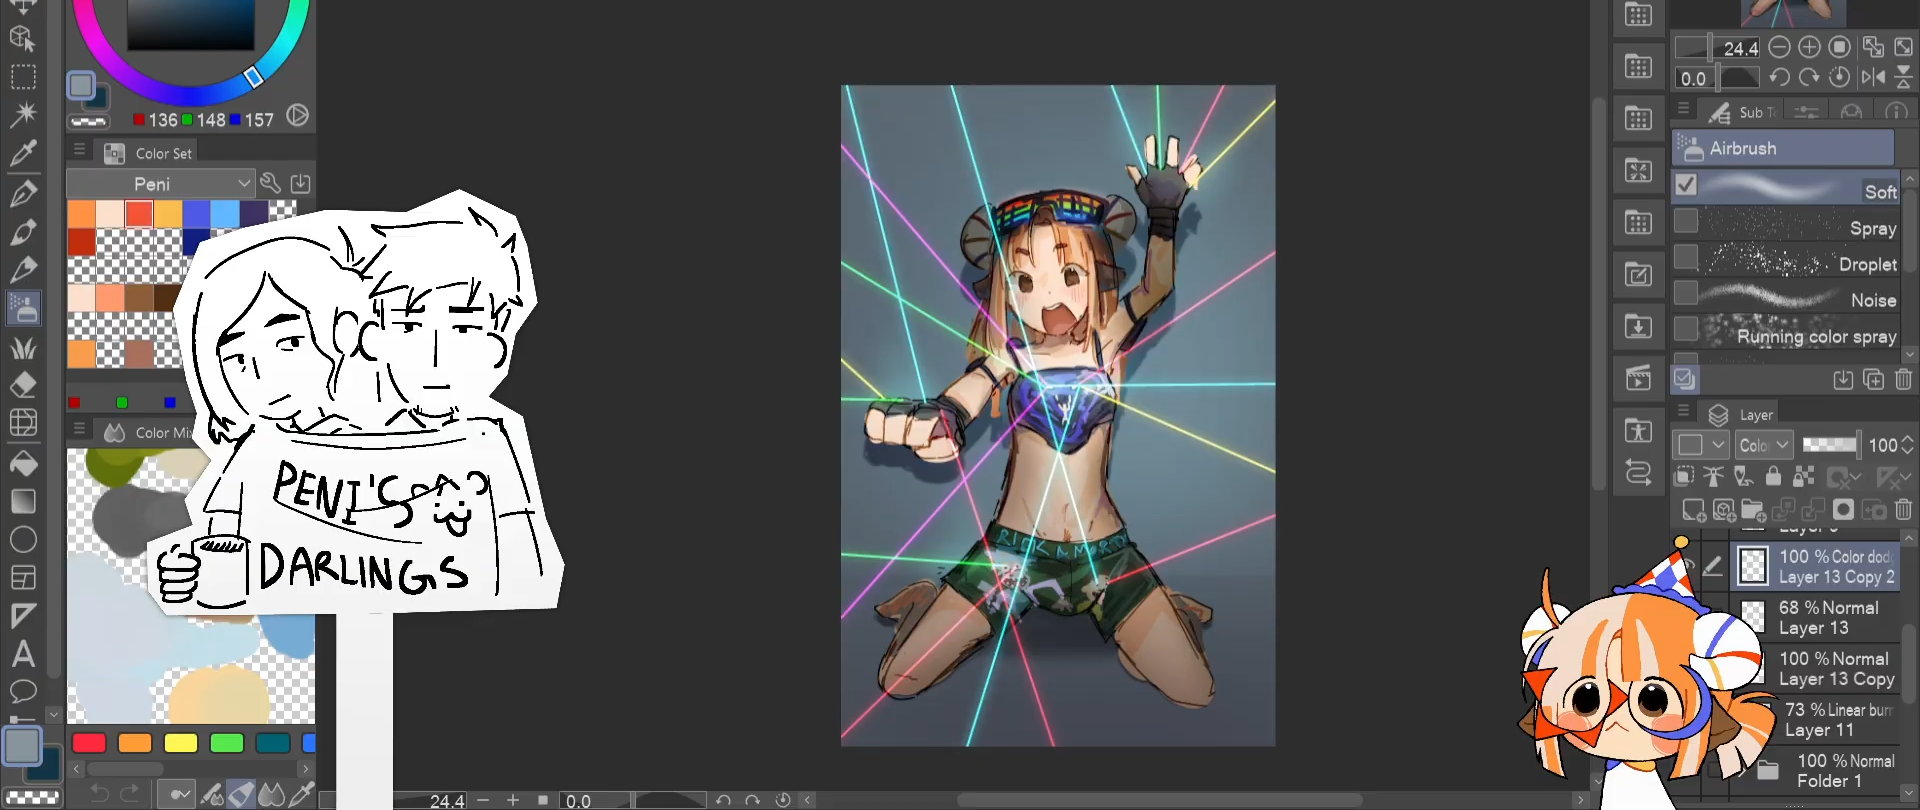
Task: Select Layer 13 Copy 2 in the layer list
Action: [1816, 566]
